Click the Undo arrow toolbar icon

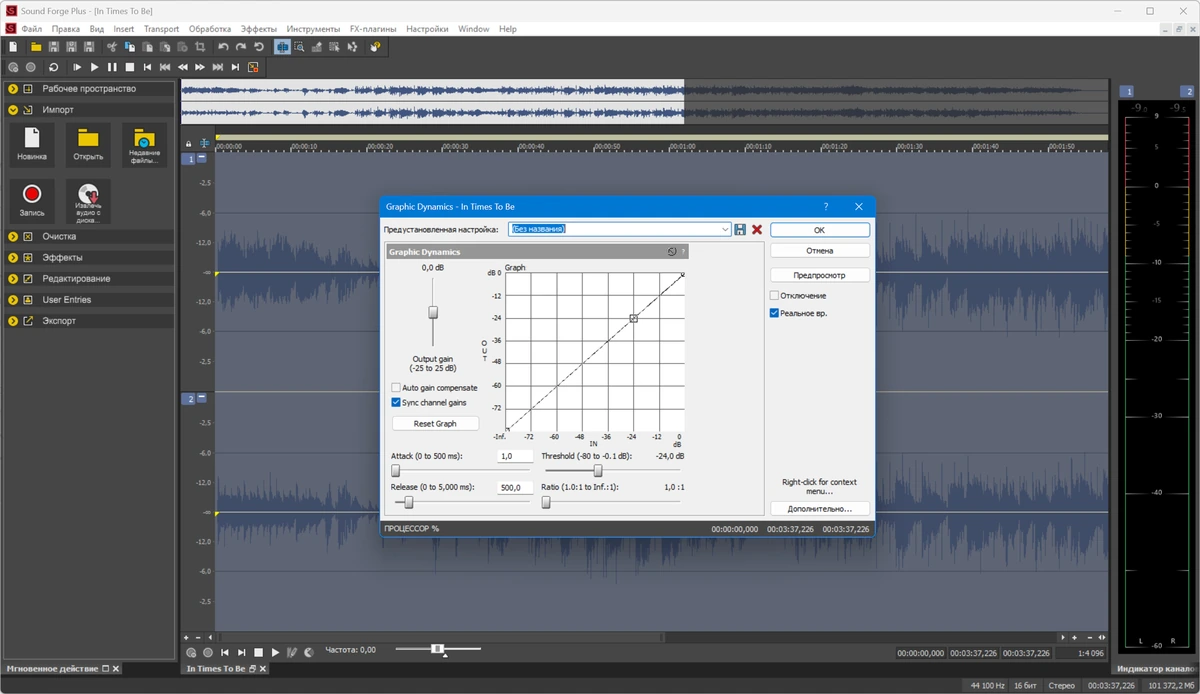[x=223, y=47]
